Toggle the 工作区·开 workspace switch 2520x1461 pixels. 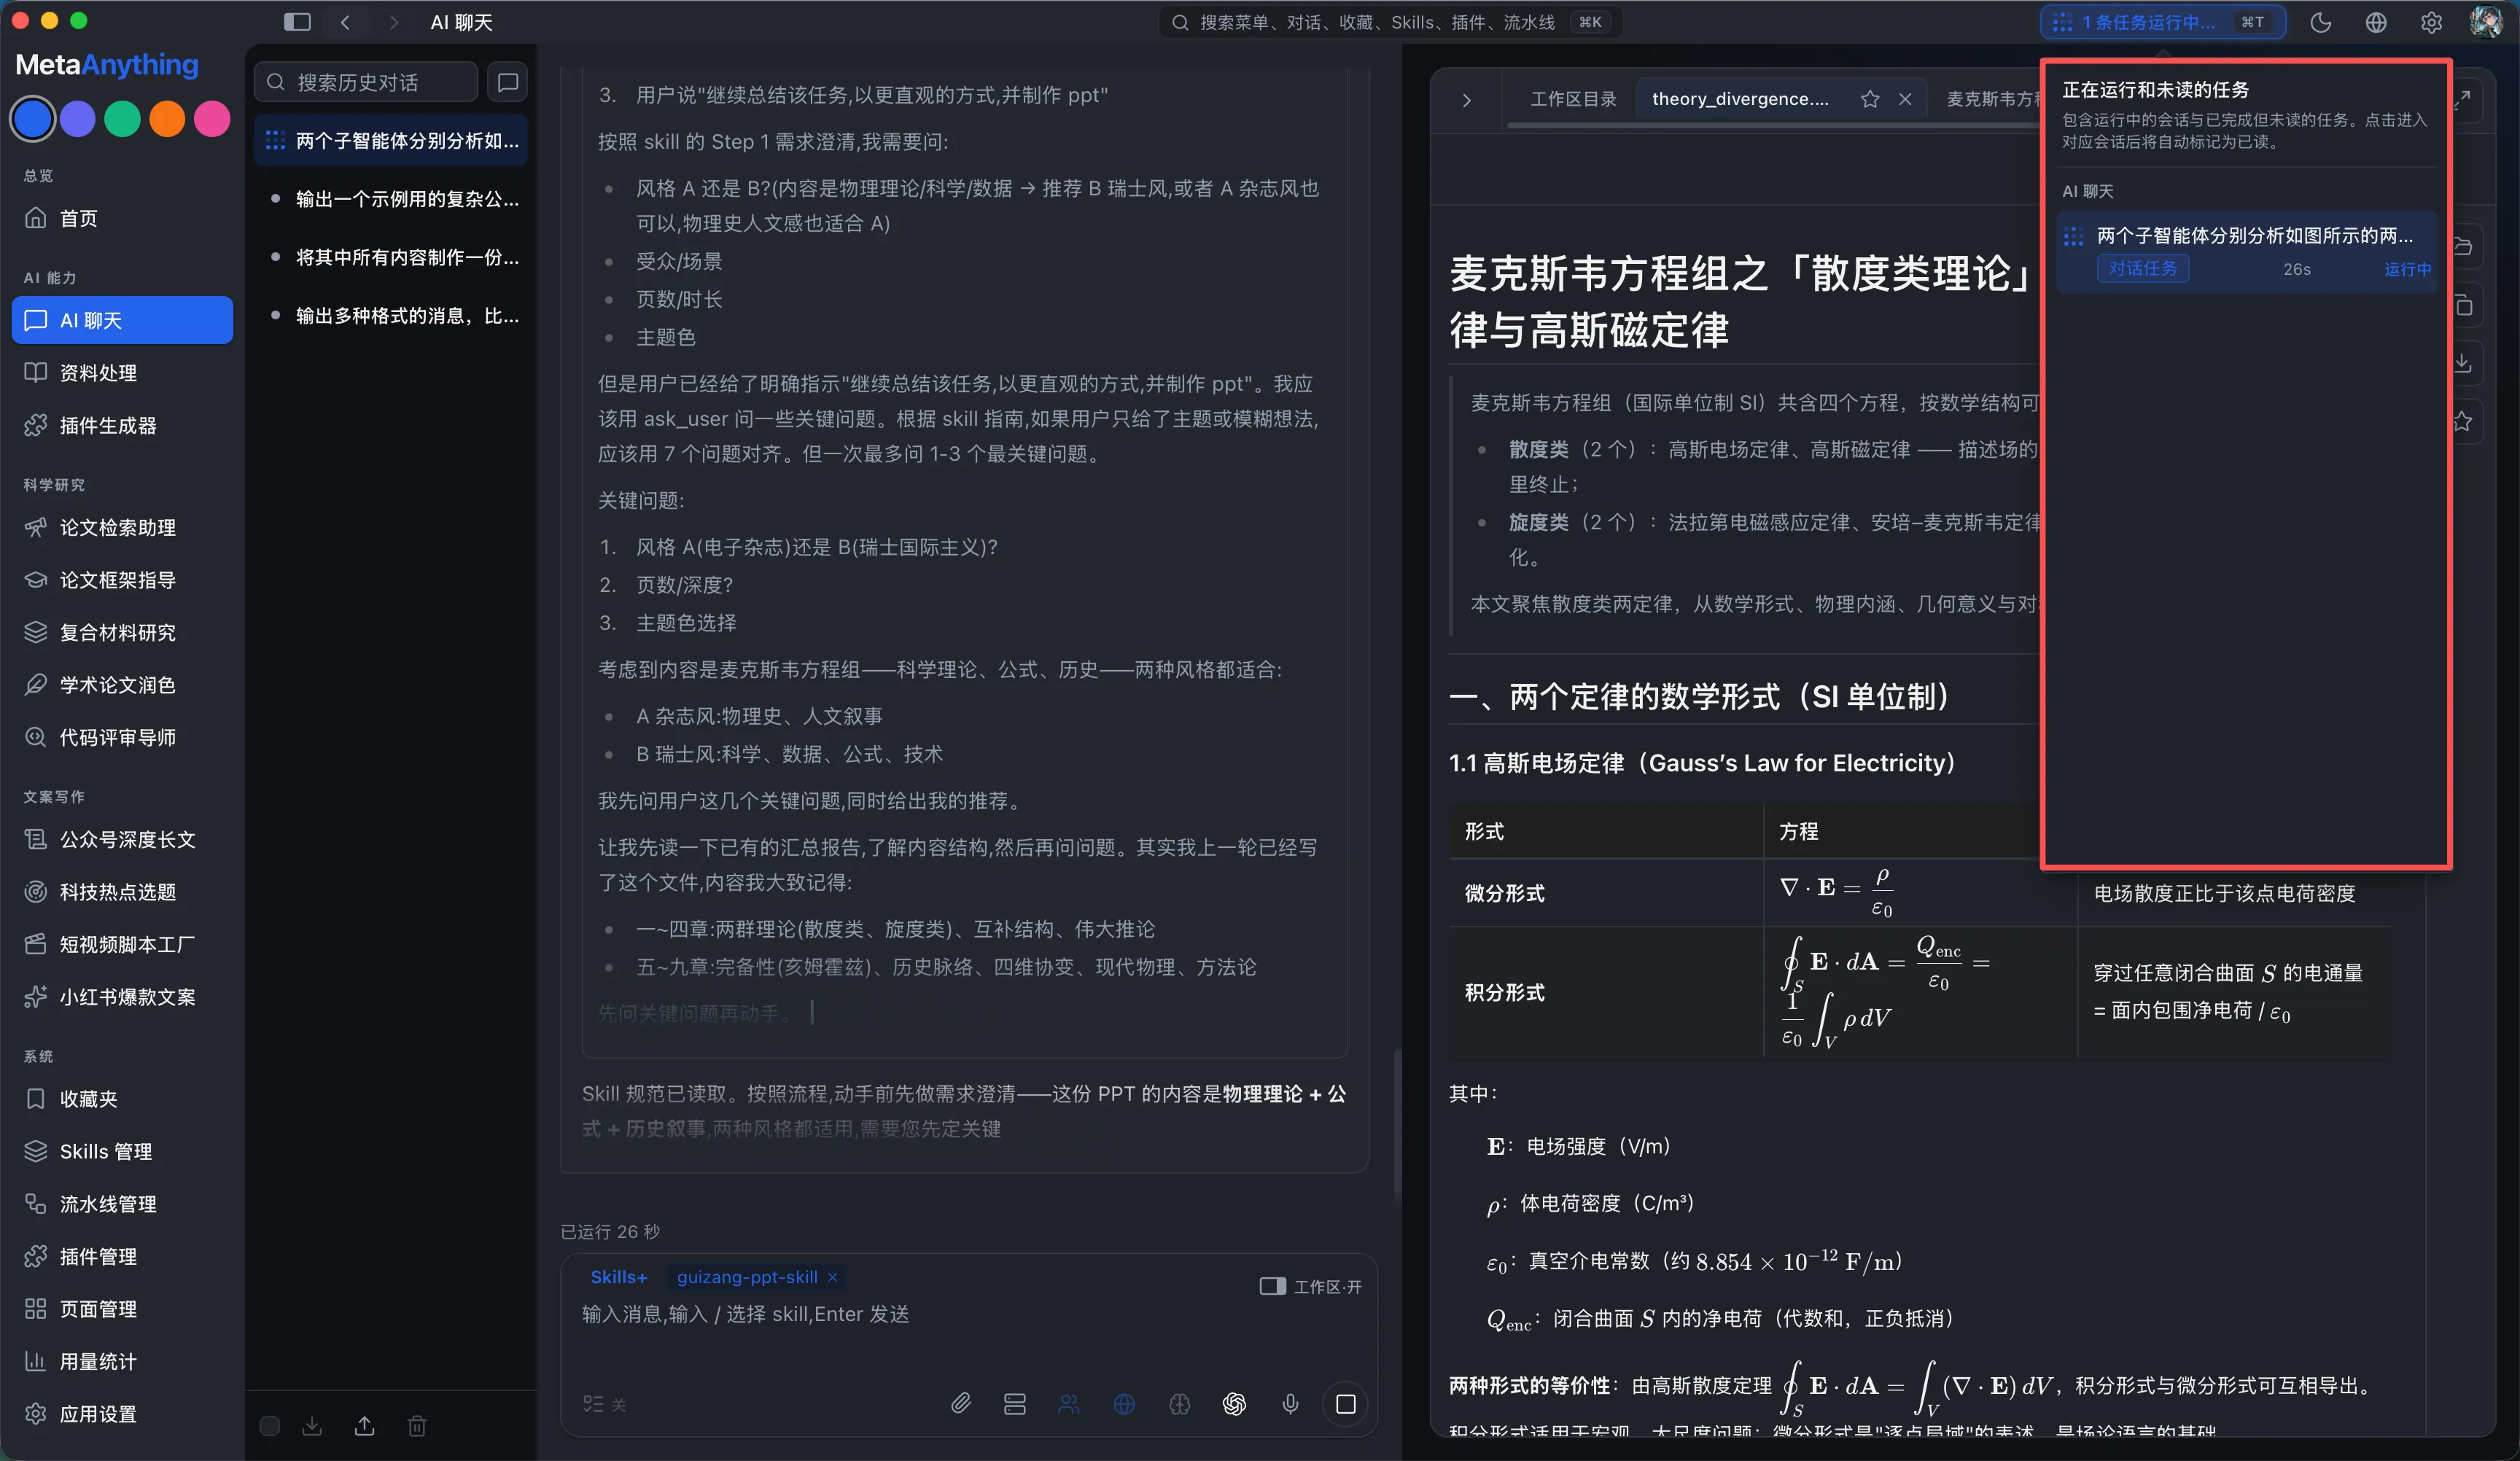(1310, 1286)
